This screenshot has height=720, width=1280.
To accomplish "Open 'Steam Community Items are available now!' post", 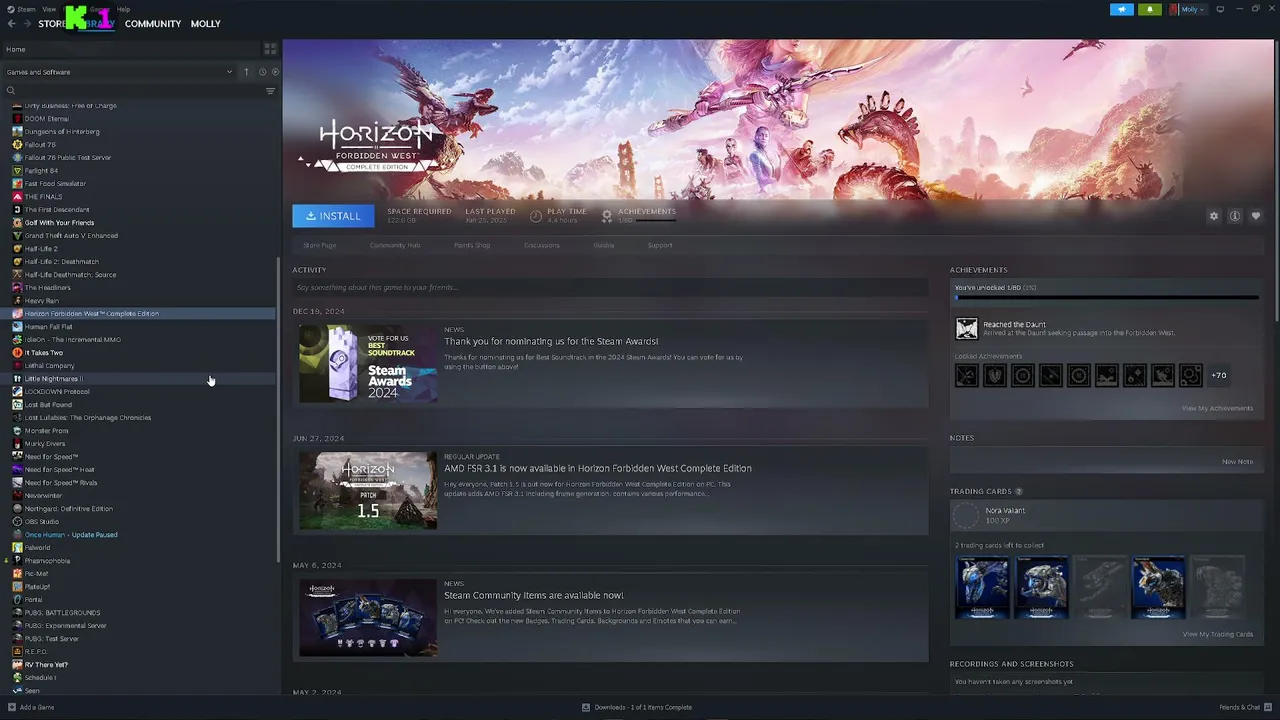I will click(x=534, y=595).
